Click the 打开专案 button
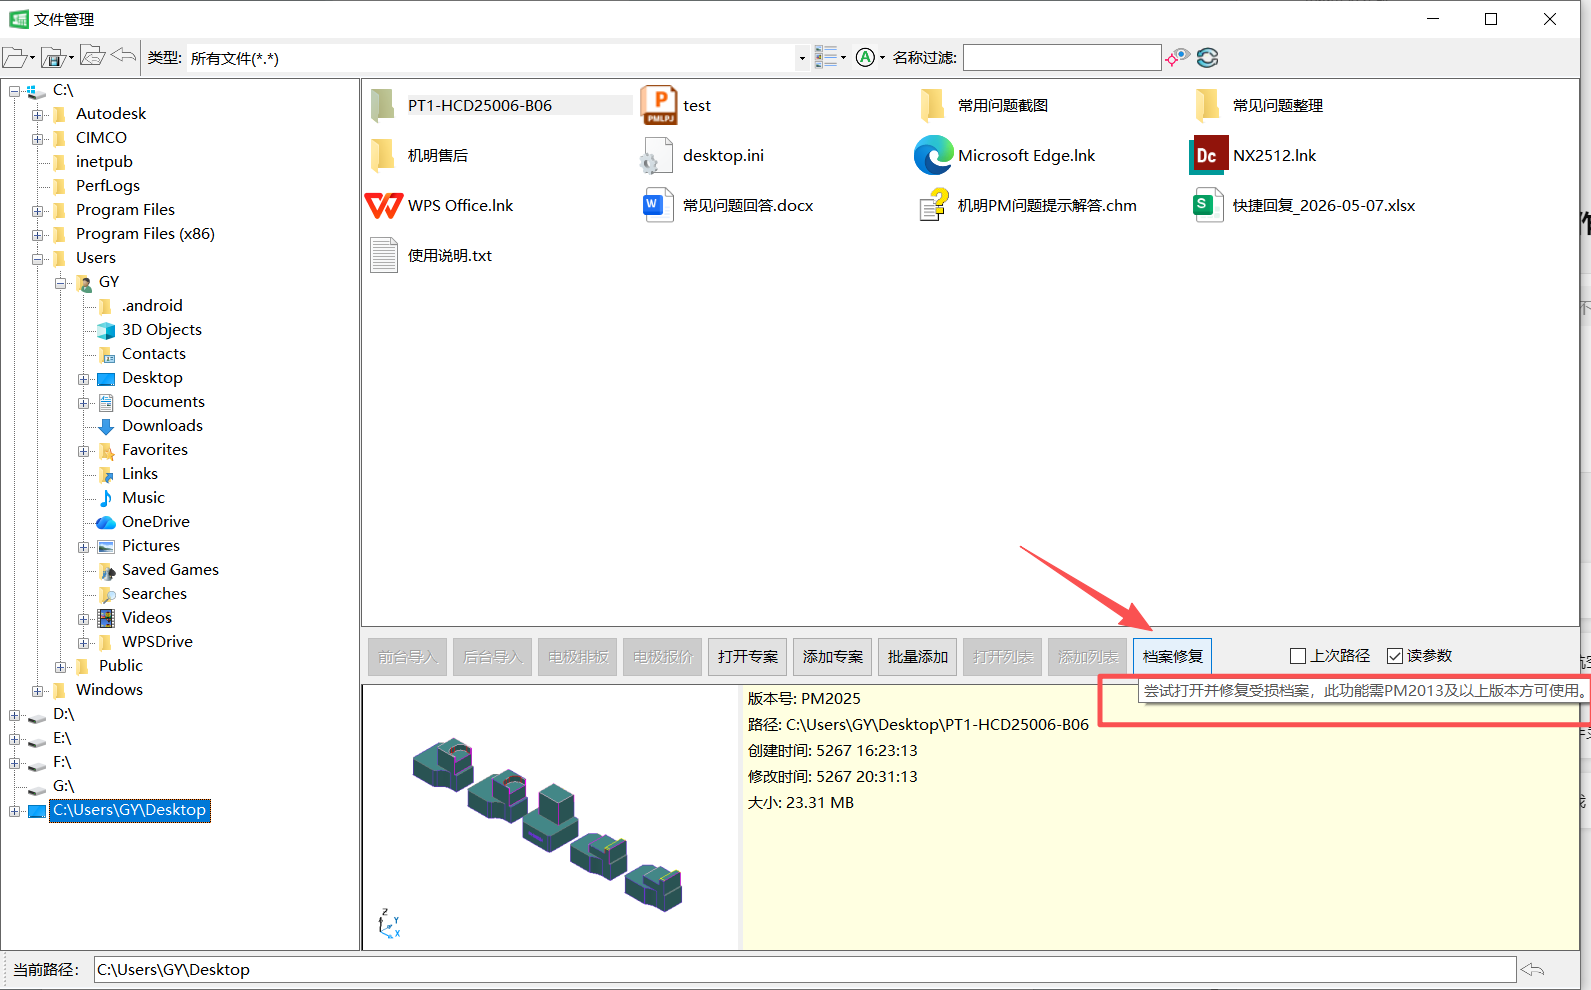This screenshot has height=990, width=1591. click(x=747, y=657)
